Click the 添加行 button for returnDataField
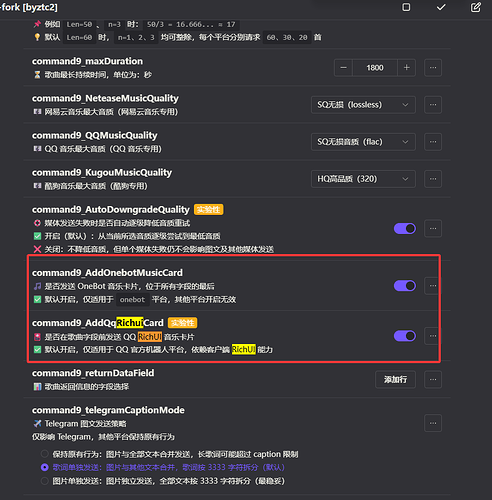 (x=395, y=379)
